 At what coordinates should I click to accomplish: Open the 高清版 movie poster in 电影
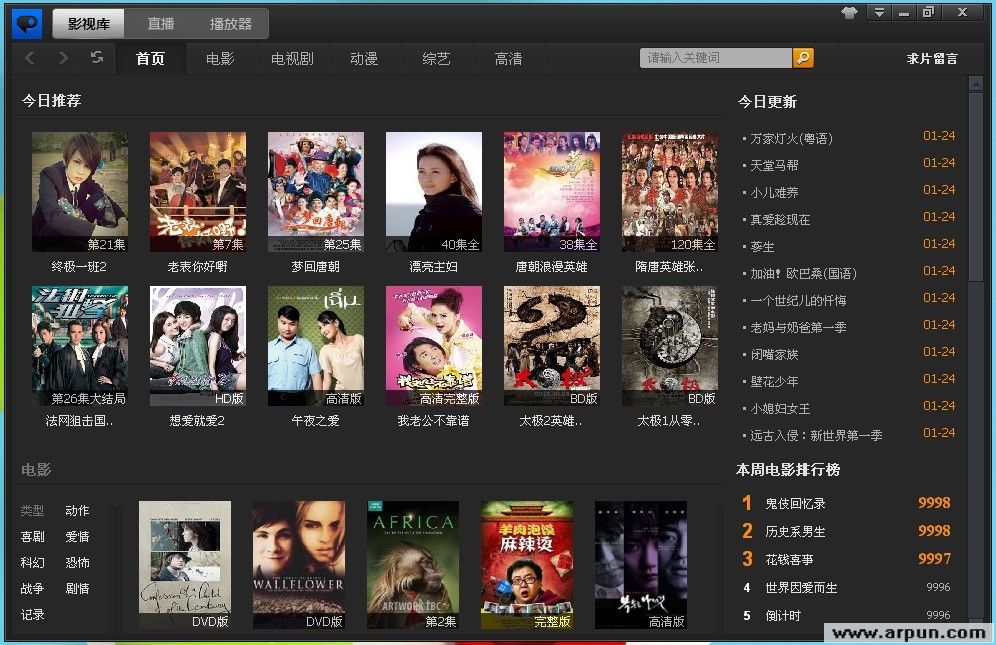[x=641, y=565]
